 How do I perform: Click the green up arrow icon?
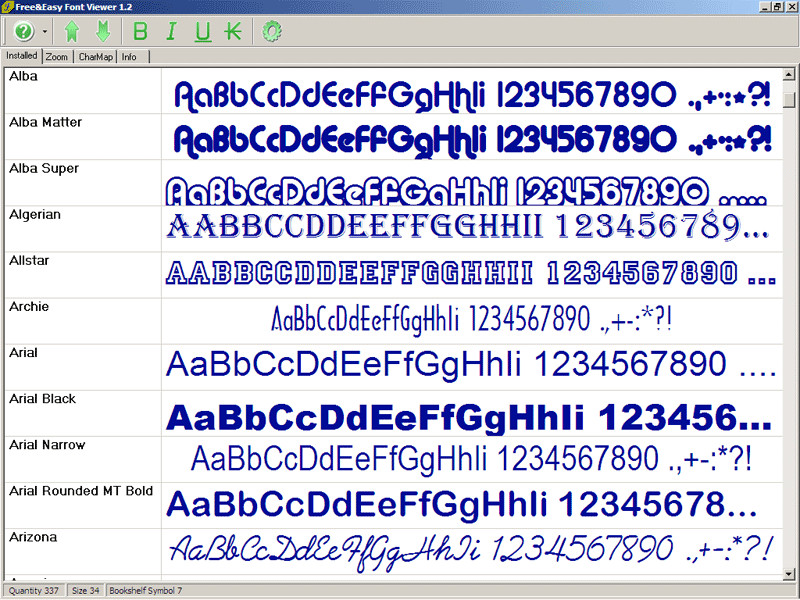click(72, 31)
